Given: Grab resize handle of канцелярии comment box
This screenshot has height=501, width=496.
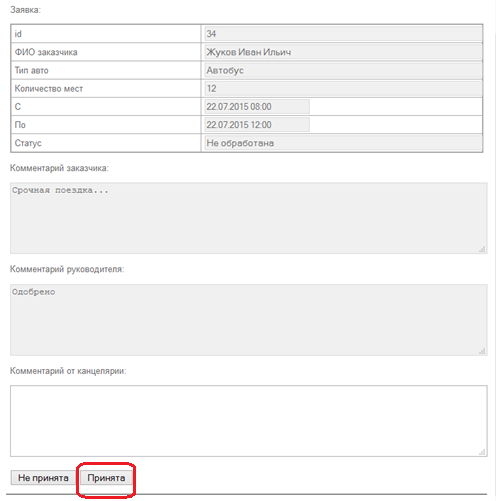Looking at the screenshot, I should coord(482,452).
